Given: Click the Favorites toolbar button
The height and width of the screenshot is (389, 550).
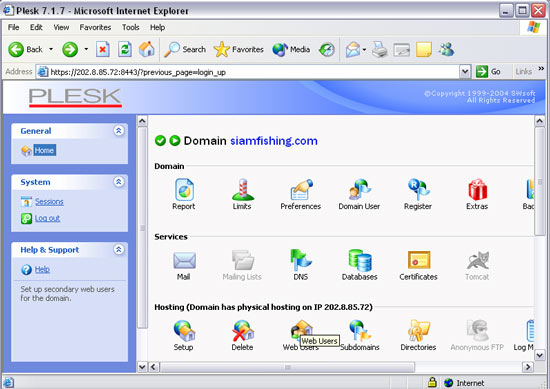Looking at the screenshot, I should coord(239,49).
